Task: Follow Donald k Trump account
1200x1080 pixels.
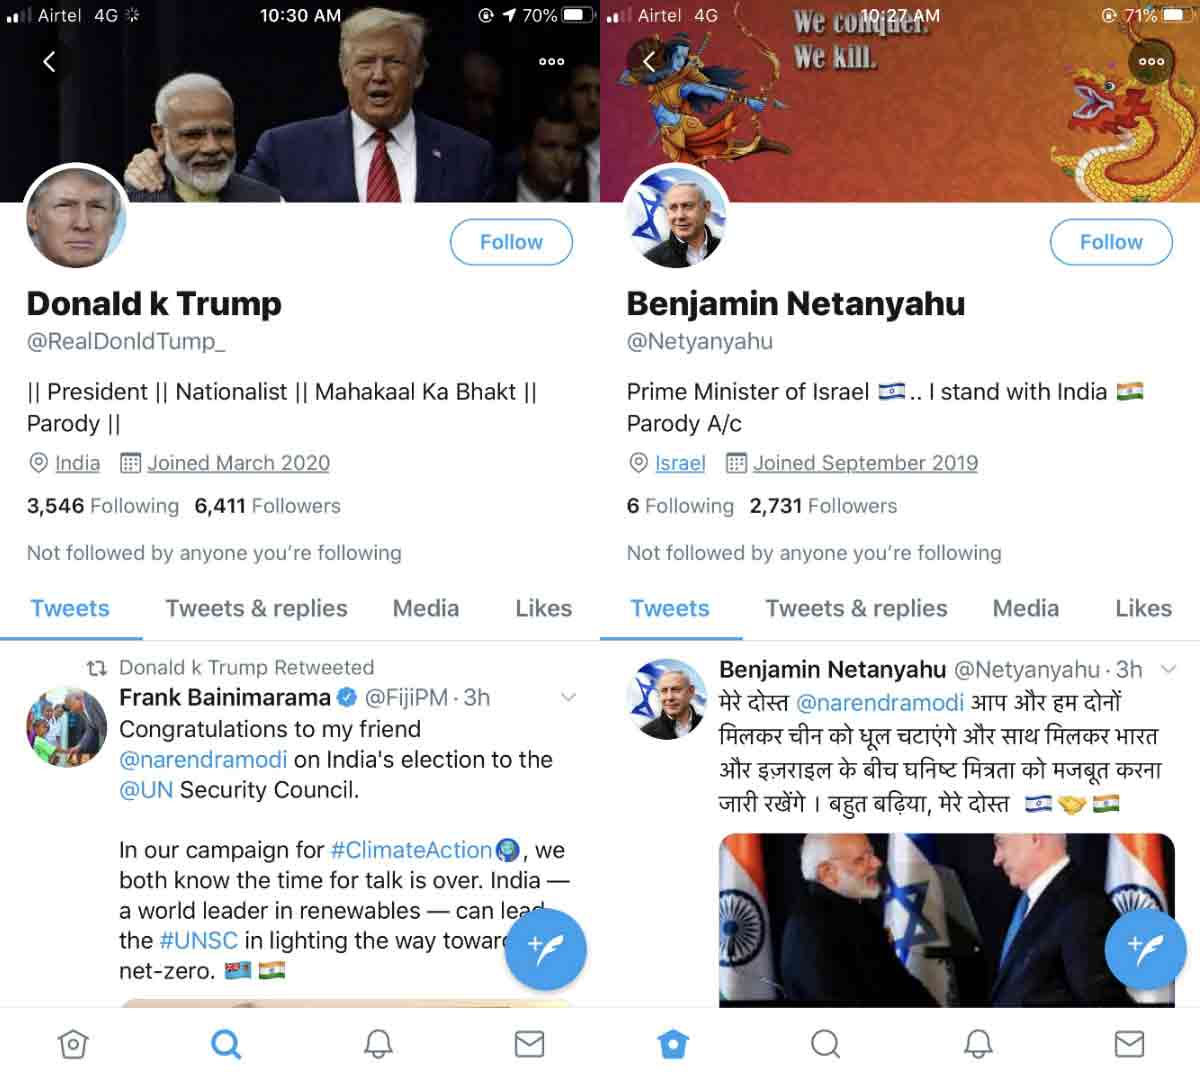Action: pyautogui.click(x=511, y=242)
